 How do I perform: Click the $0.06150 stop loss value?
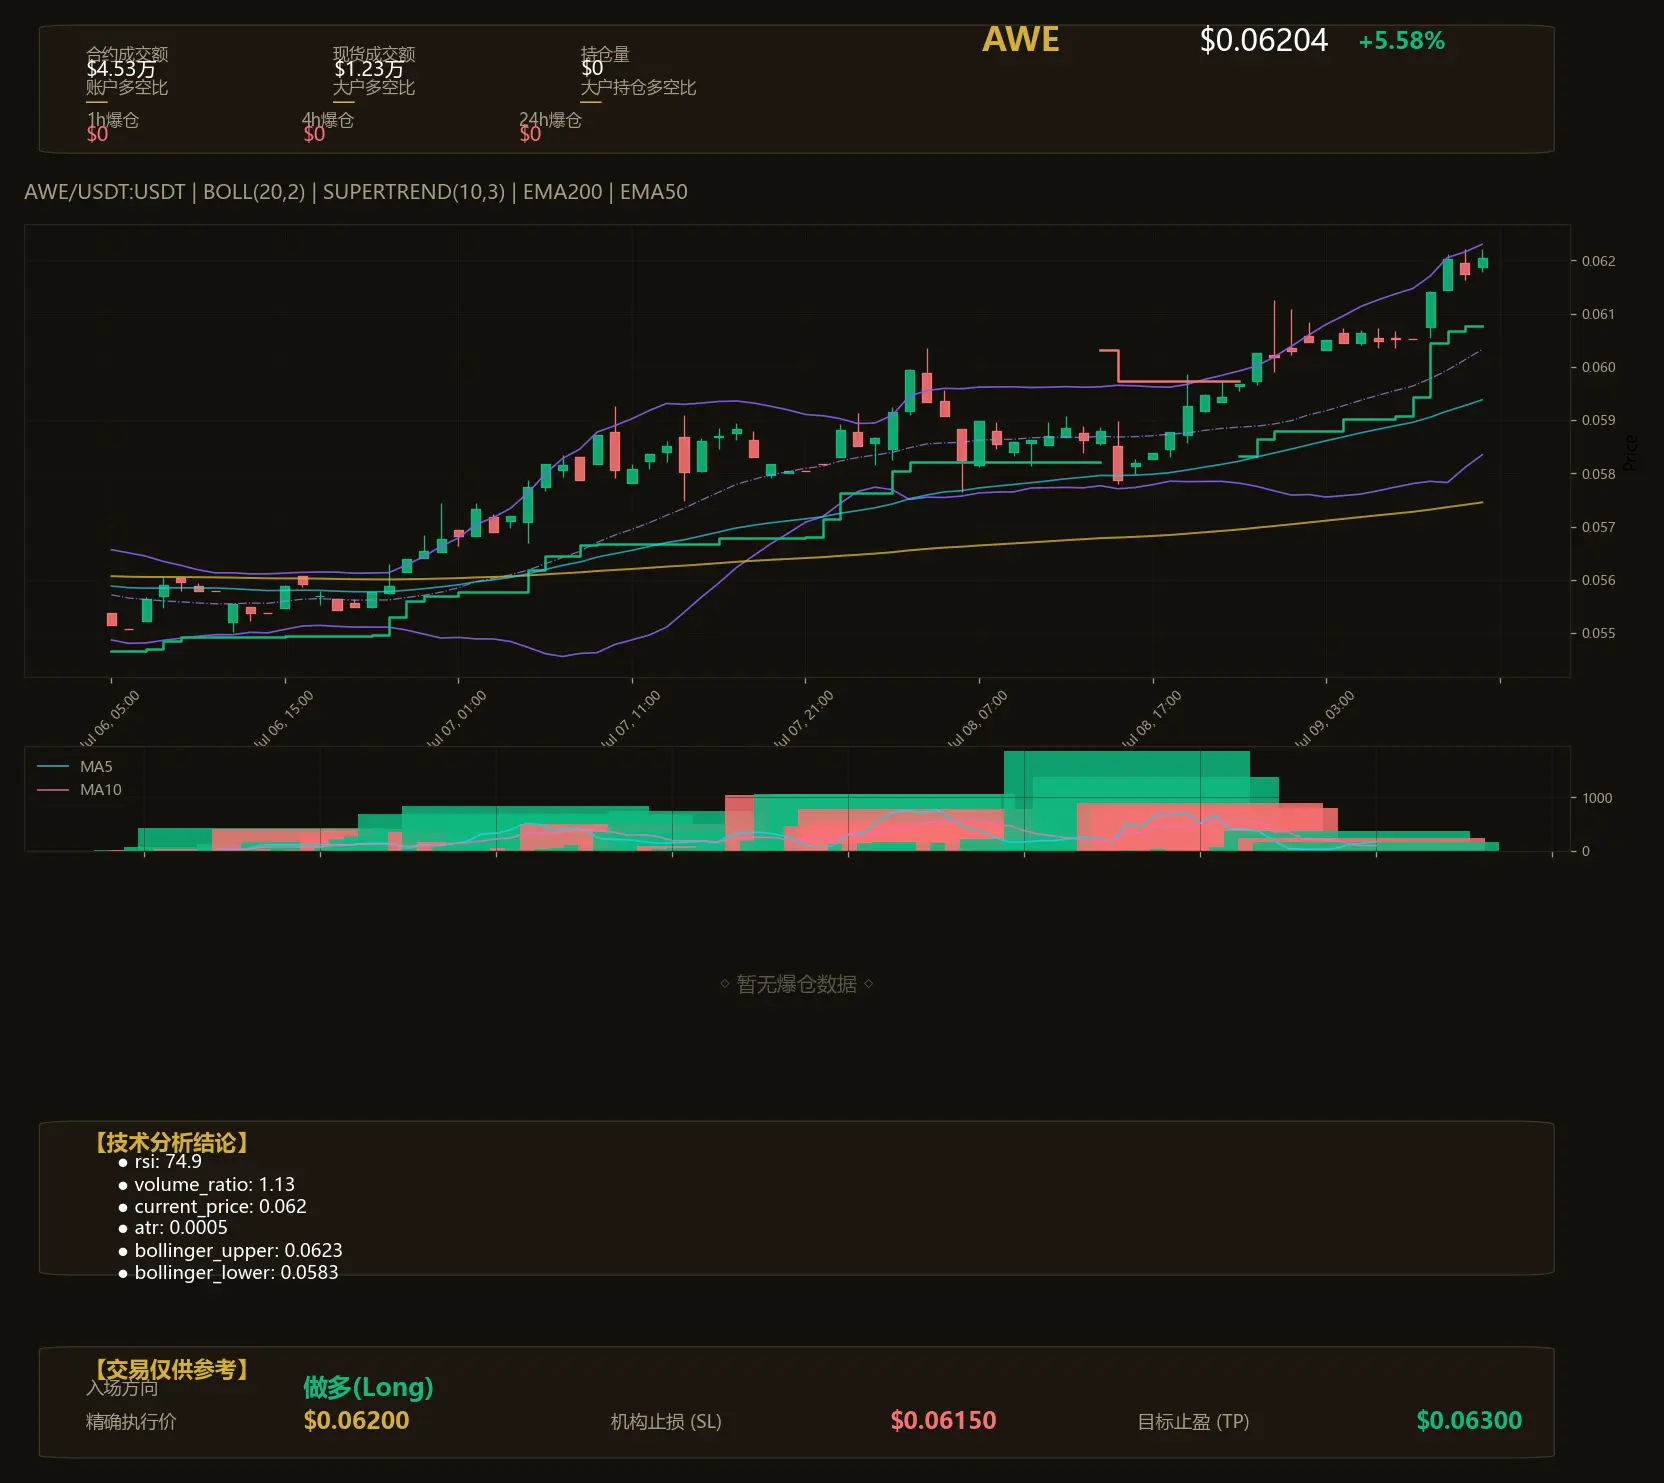[x=943, y=1421]
